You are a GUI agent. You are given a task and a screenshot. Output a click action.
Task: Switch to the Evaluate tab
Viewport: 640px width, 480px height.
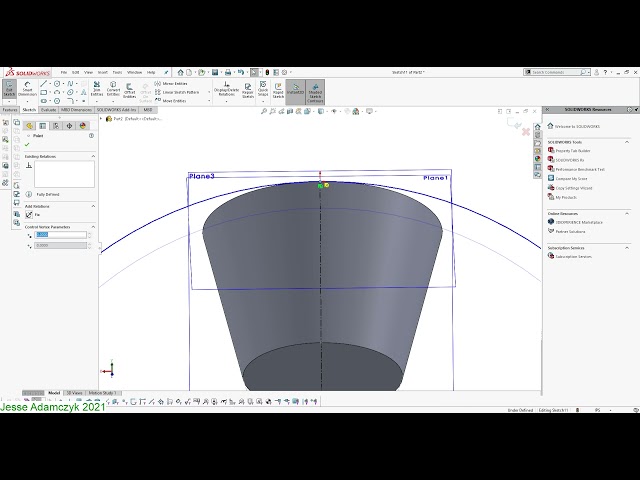[48, 110]
